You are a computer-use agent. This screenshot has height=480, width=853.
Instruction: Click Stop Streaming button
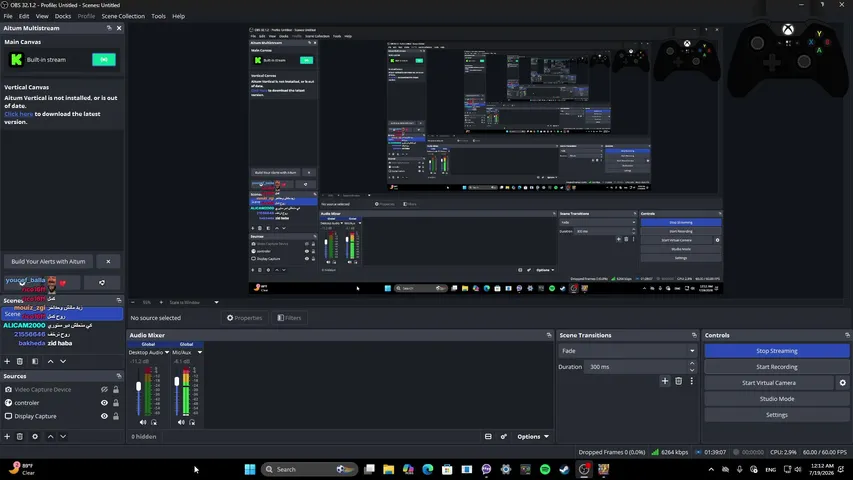point(777,351)
